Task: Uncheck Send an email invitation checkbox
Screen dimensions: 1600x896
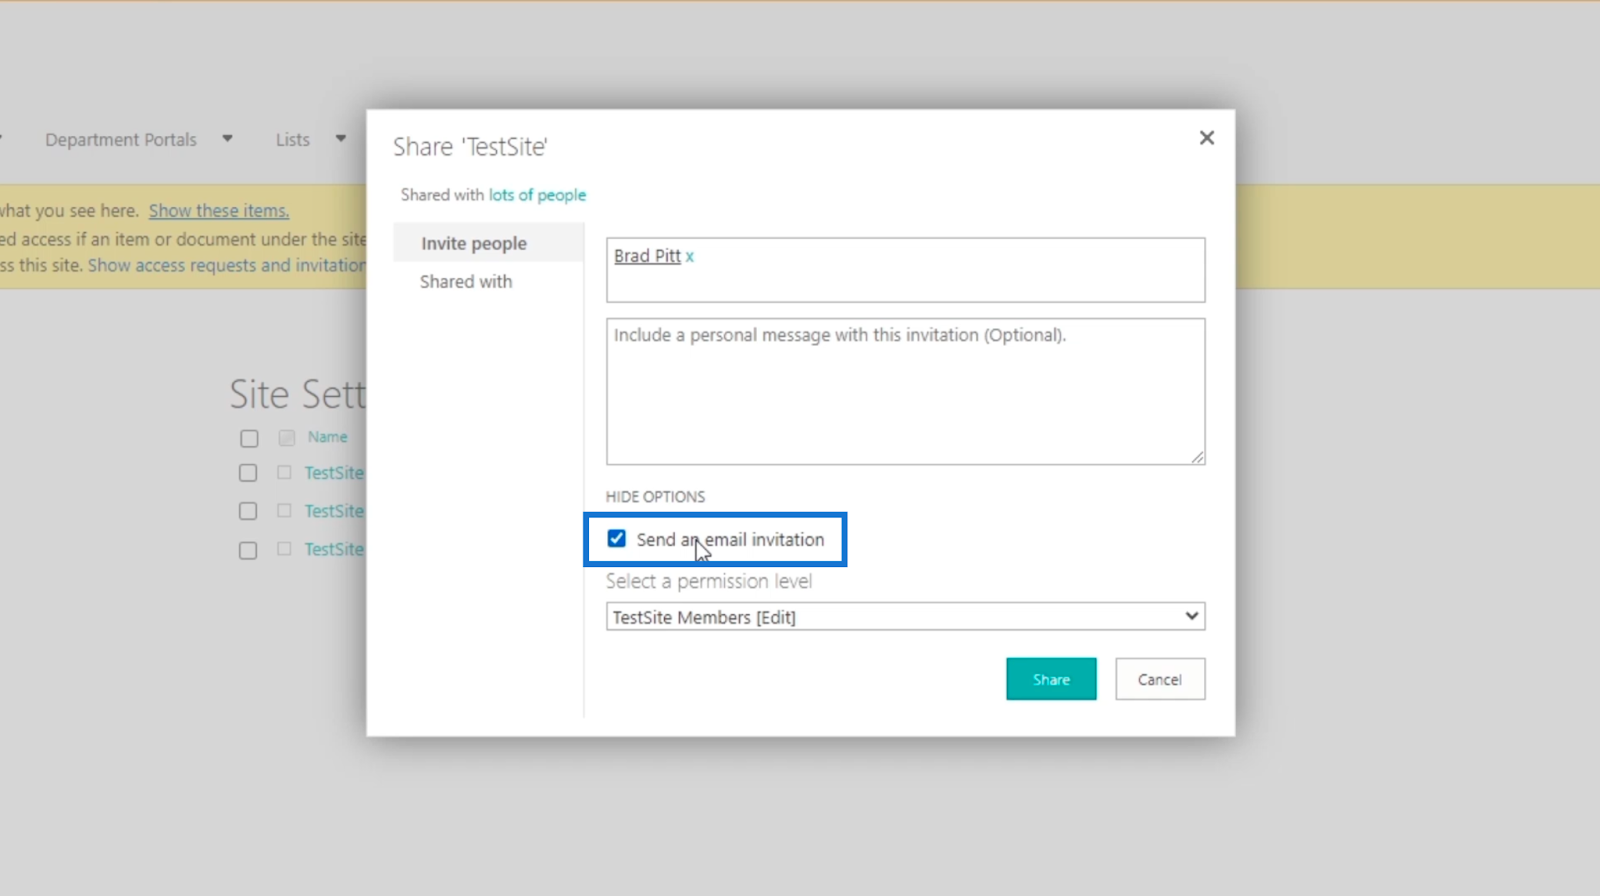Action: click(x=617, y=539)
